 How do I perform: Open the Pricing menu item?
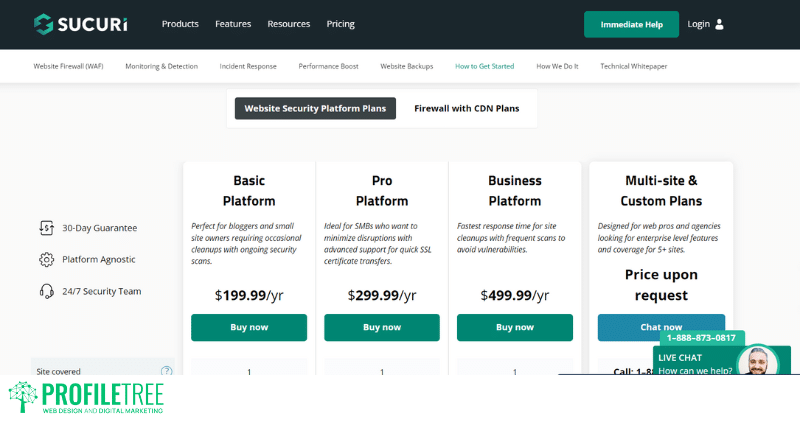[340, 24]
